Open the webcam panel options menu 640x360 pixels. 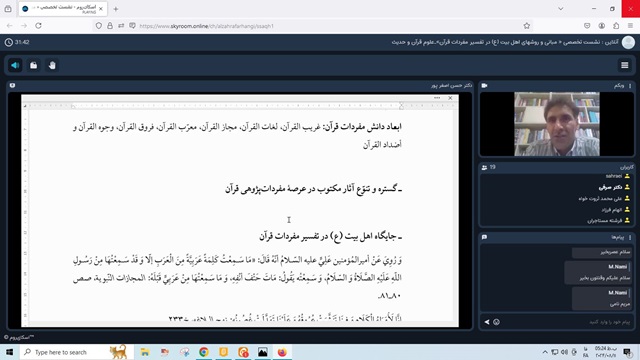click(x=630, y=86)
